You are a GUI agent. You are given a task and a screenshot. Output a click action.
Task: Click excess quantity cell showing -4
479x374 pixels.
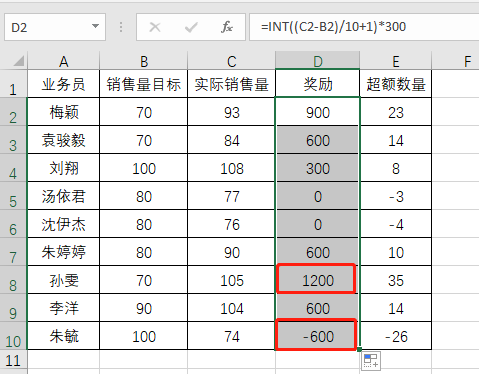point(396,224)
